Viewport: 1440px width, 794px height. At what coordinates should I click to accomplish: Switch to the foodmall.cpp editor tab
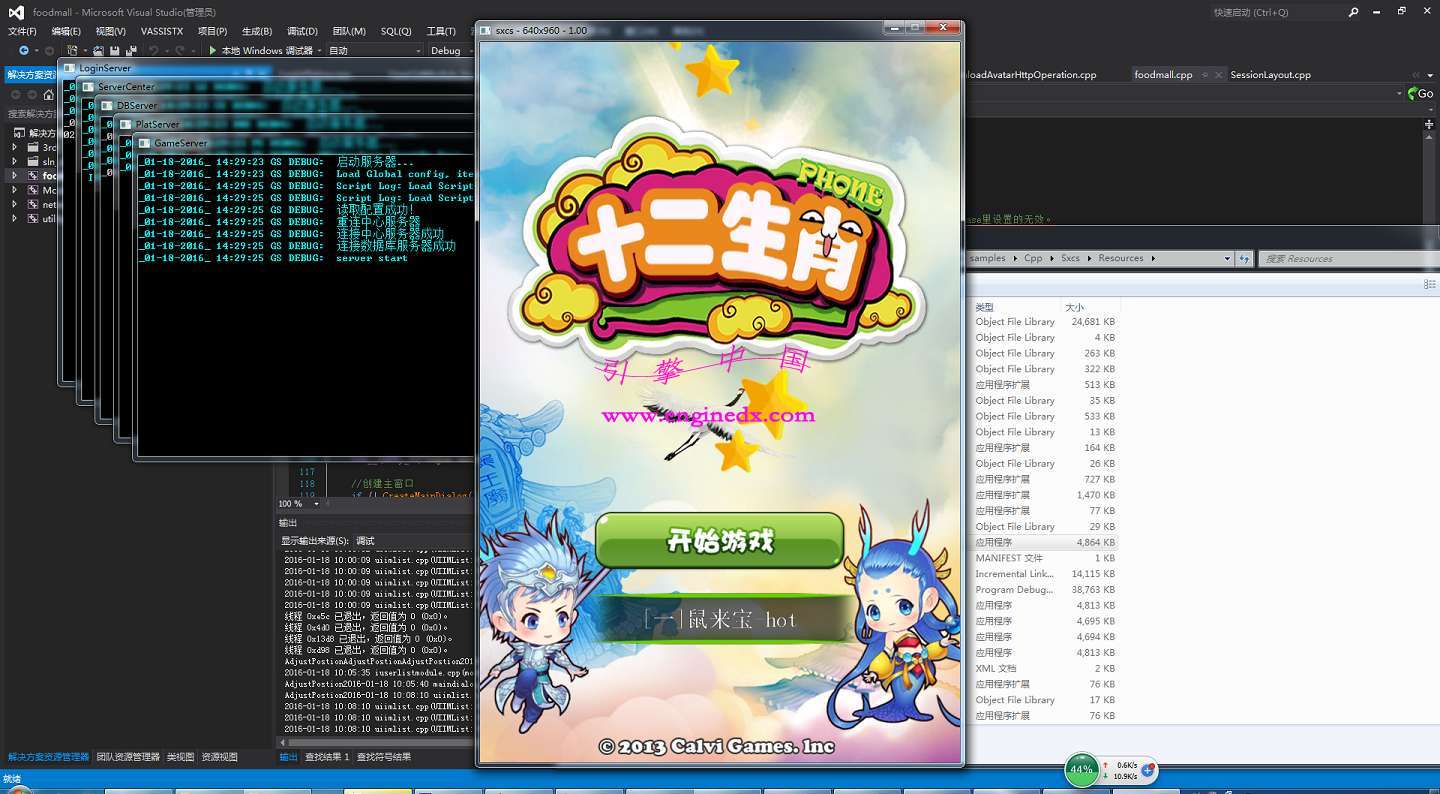coord(1163,75)
